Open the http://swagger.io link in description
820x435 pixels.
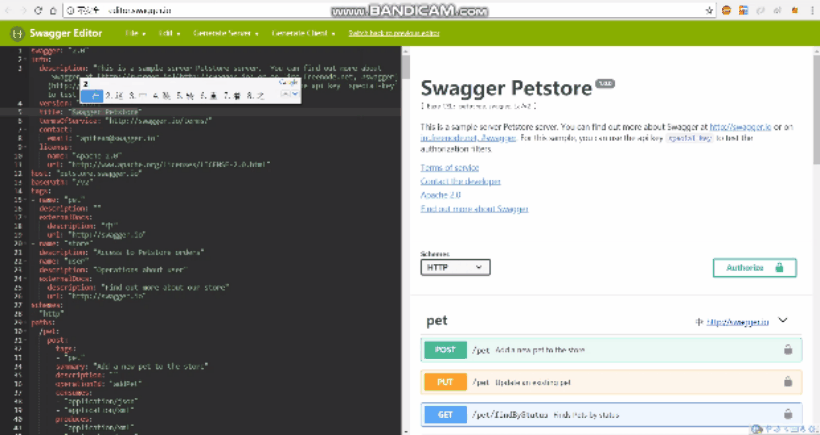(x=740, y=127)
